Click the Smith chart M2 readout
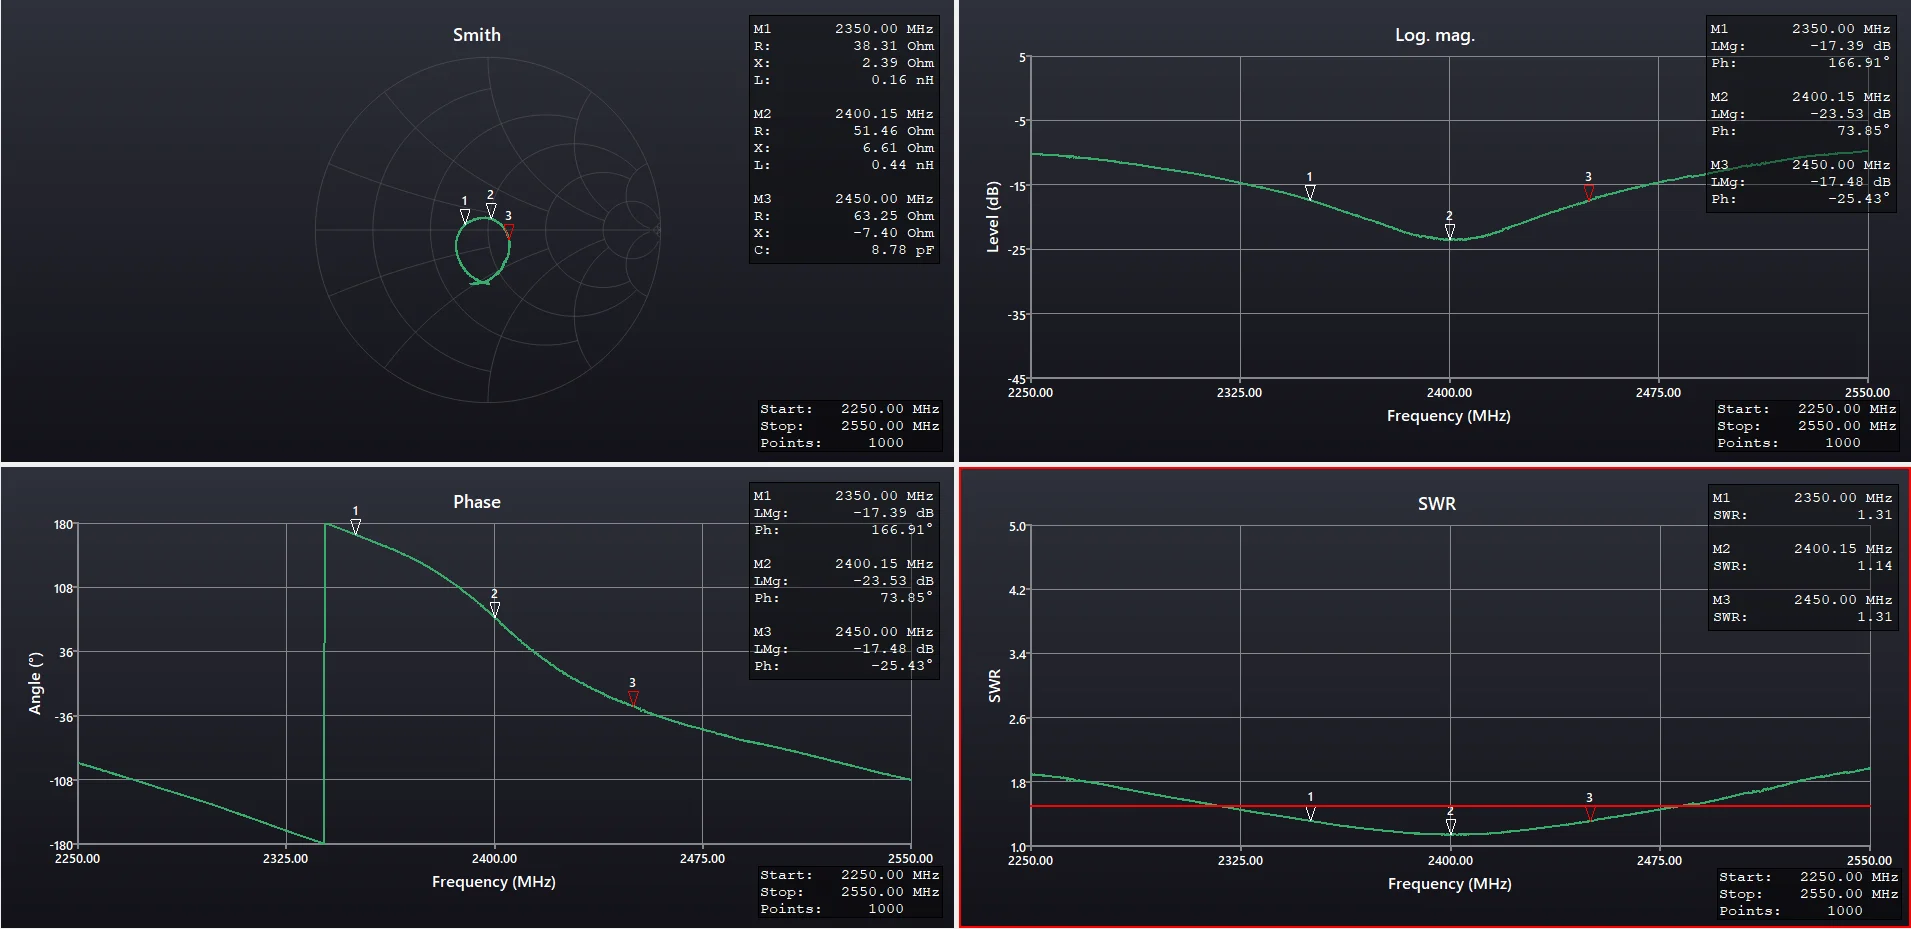The height and width of the screenshot is (929, 1911). pos(844,139)
